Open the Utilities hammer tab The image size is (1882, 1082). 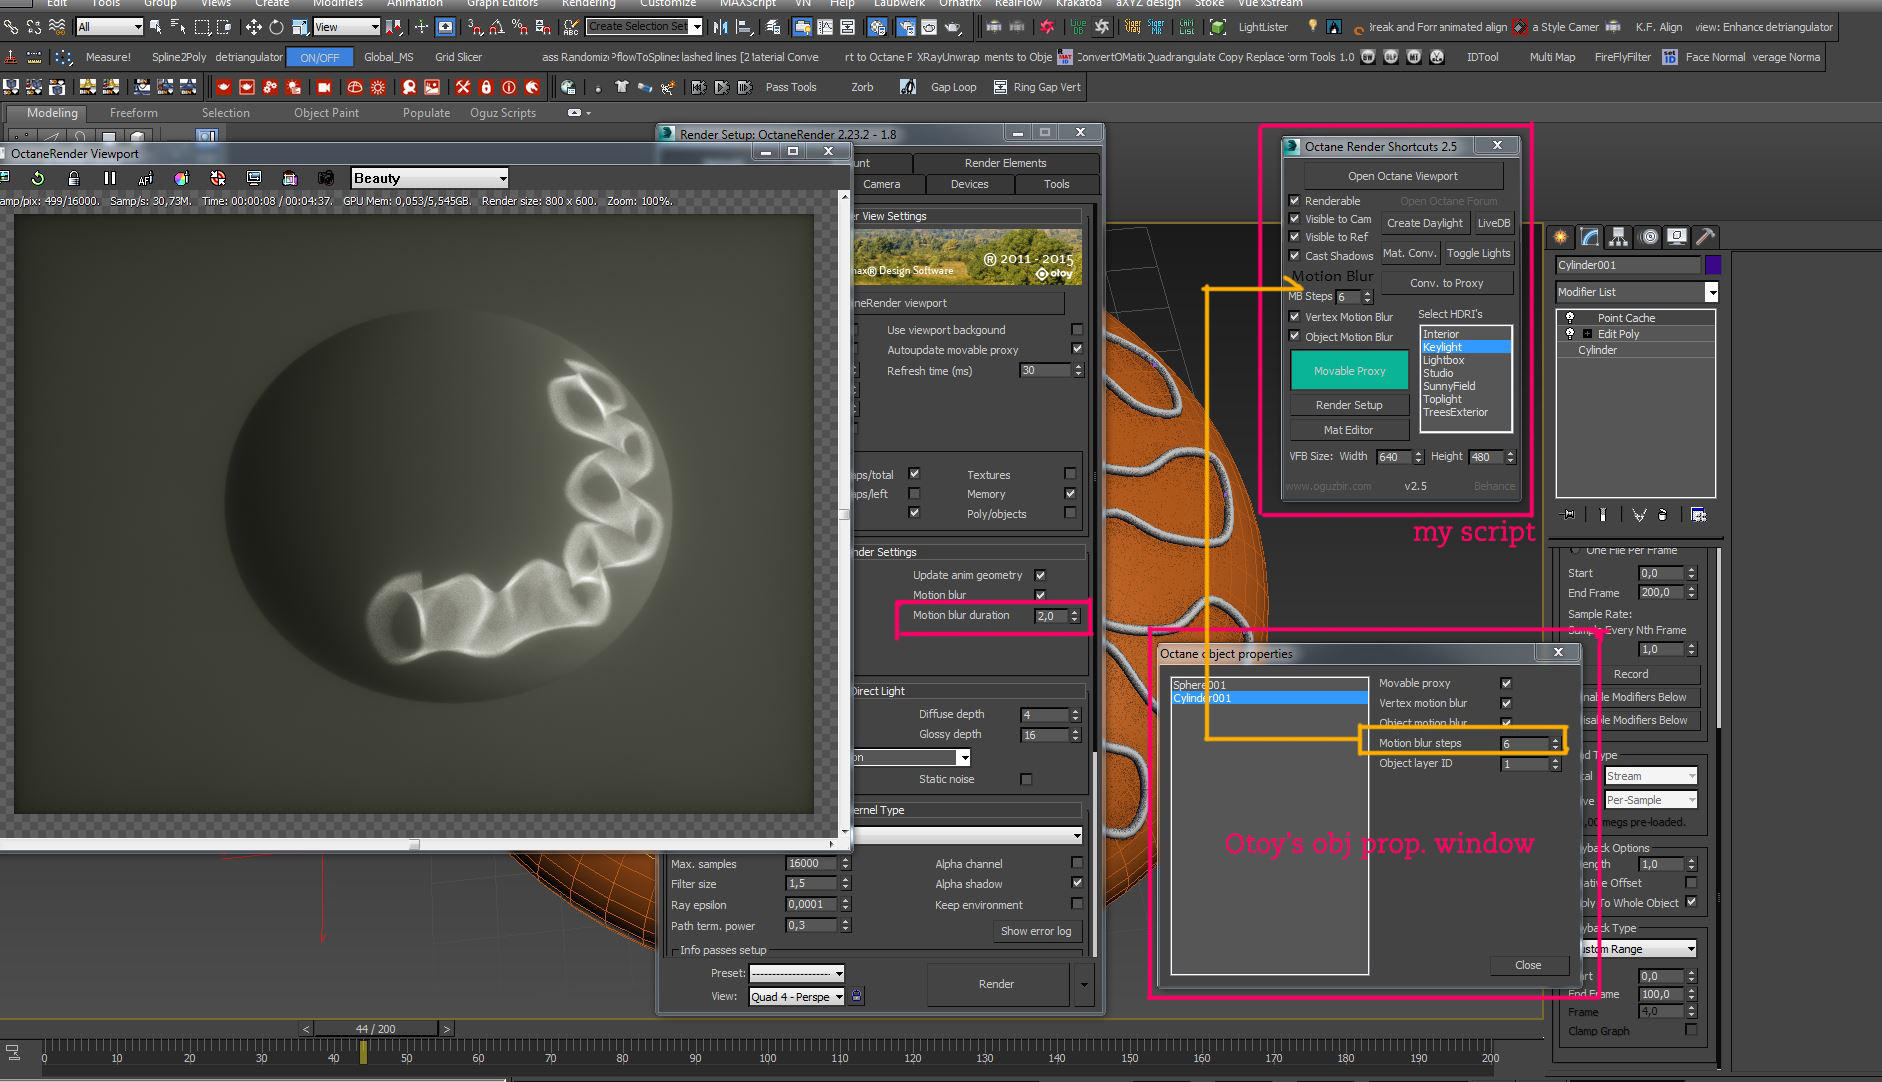(x=1706, y=237)
